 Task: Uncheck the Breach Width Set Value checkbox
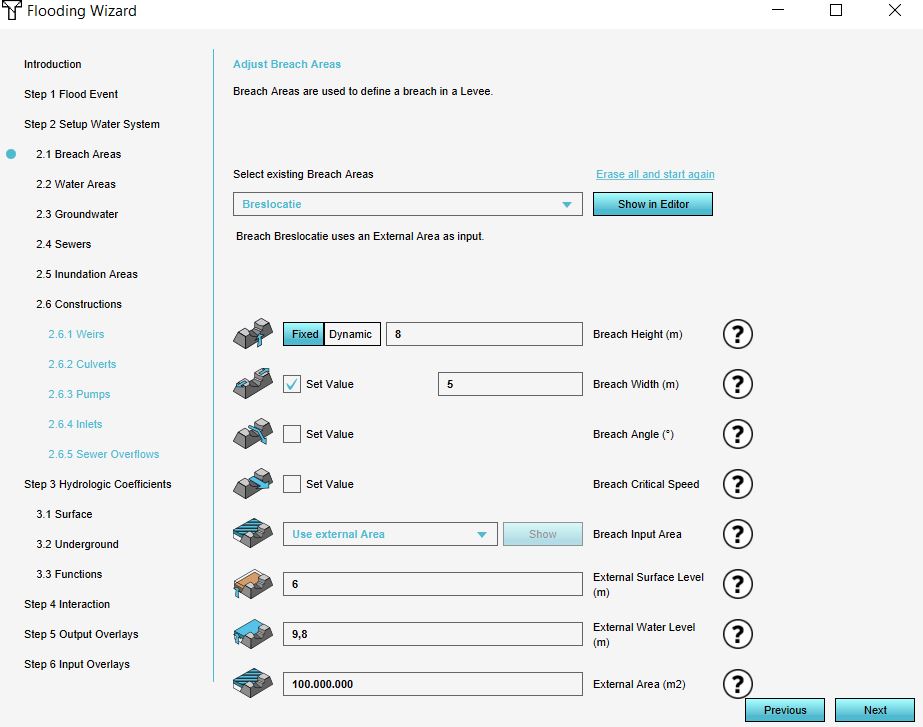pyautogui.click(x=292, y=384)
